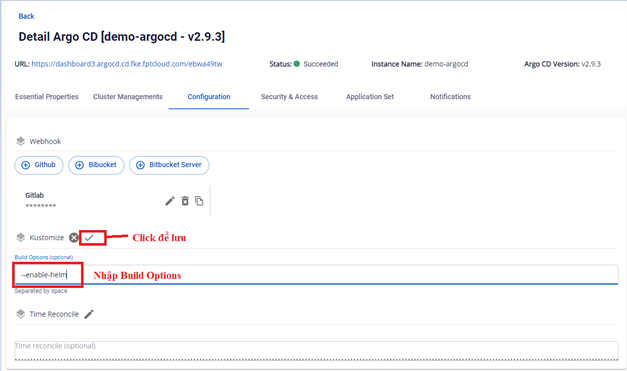Click the Time reconcile input field

(x=316, y=351)
